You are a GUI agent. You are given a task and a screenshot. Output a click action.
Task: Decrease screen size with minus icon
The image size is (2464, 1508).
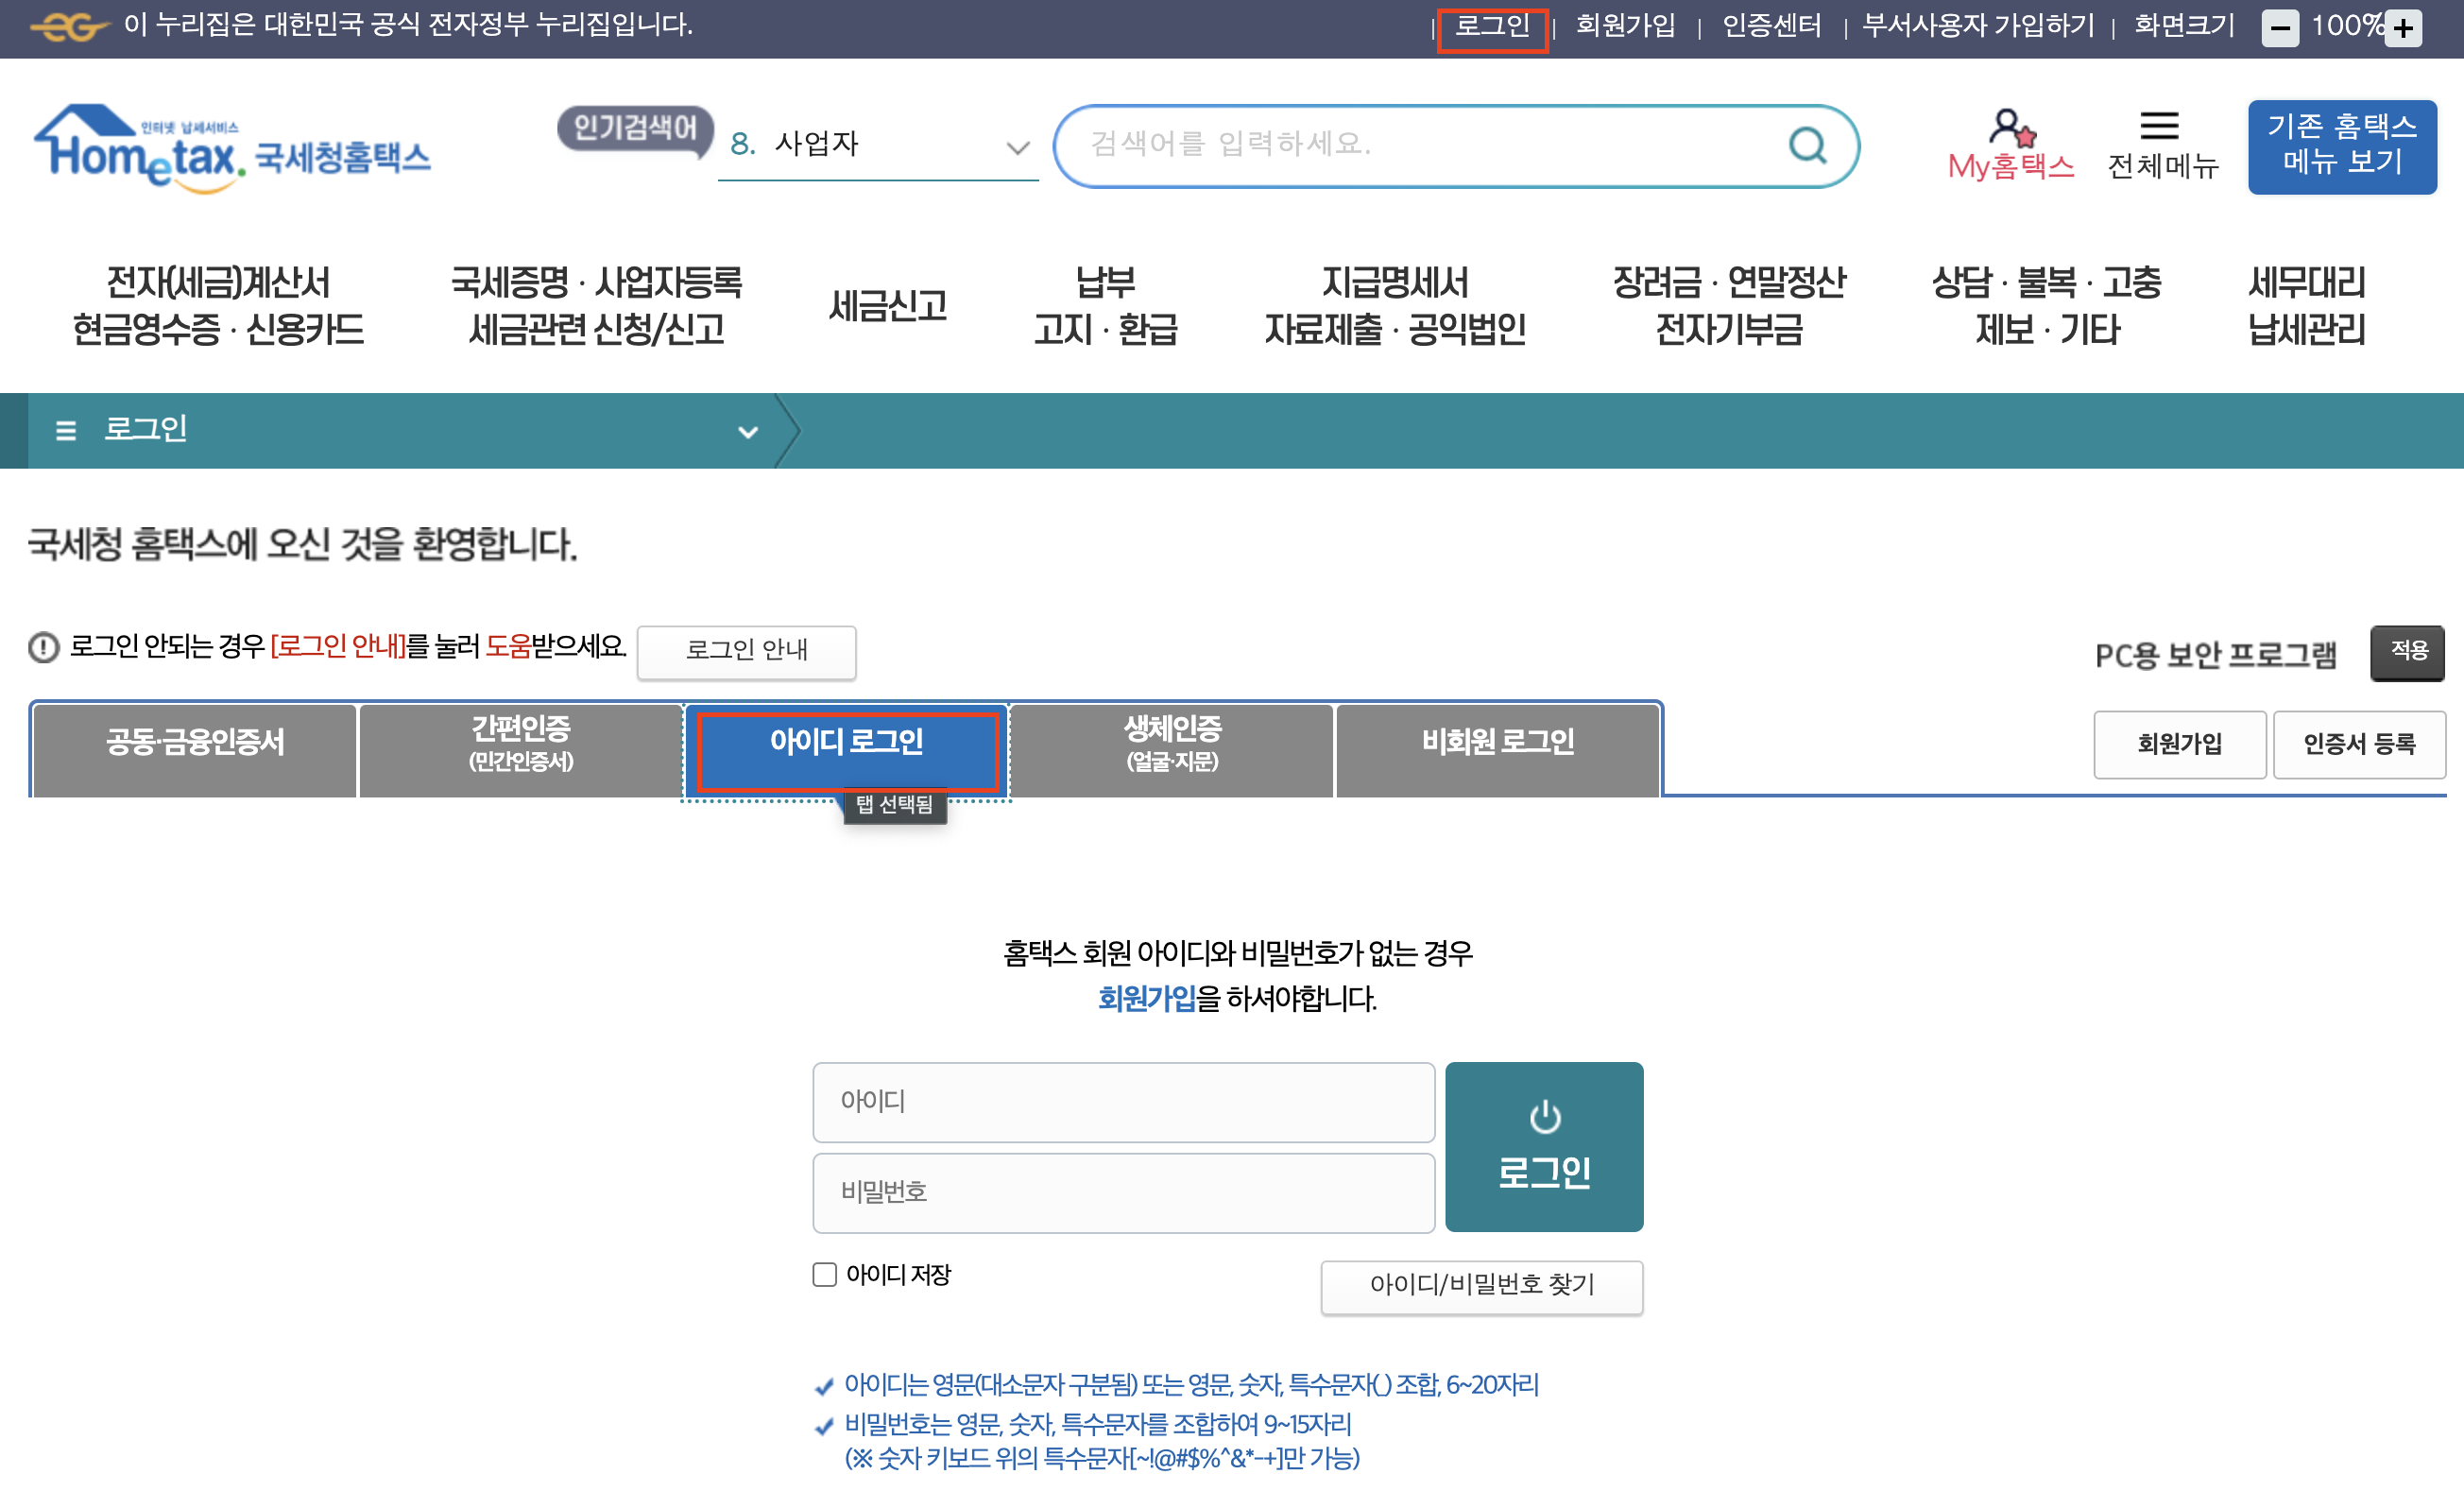tap(2280, 28)
